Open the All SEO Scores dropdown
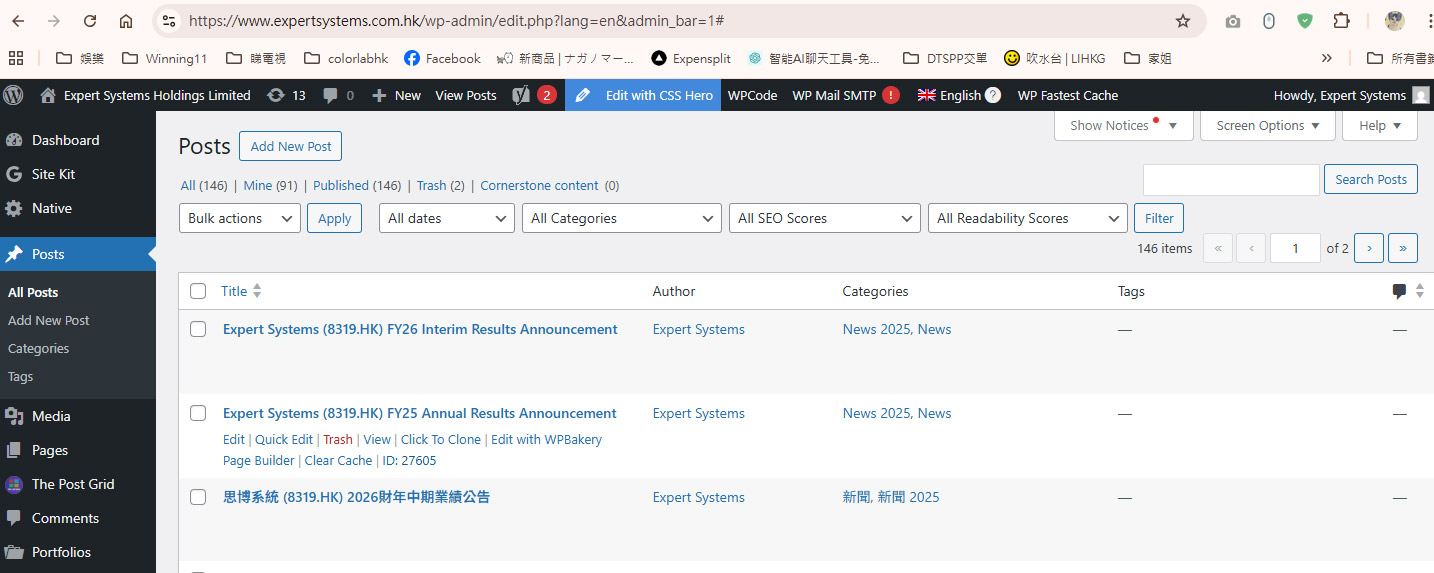 (x=824, y=218)
